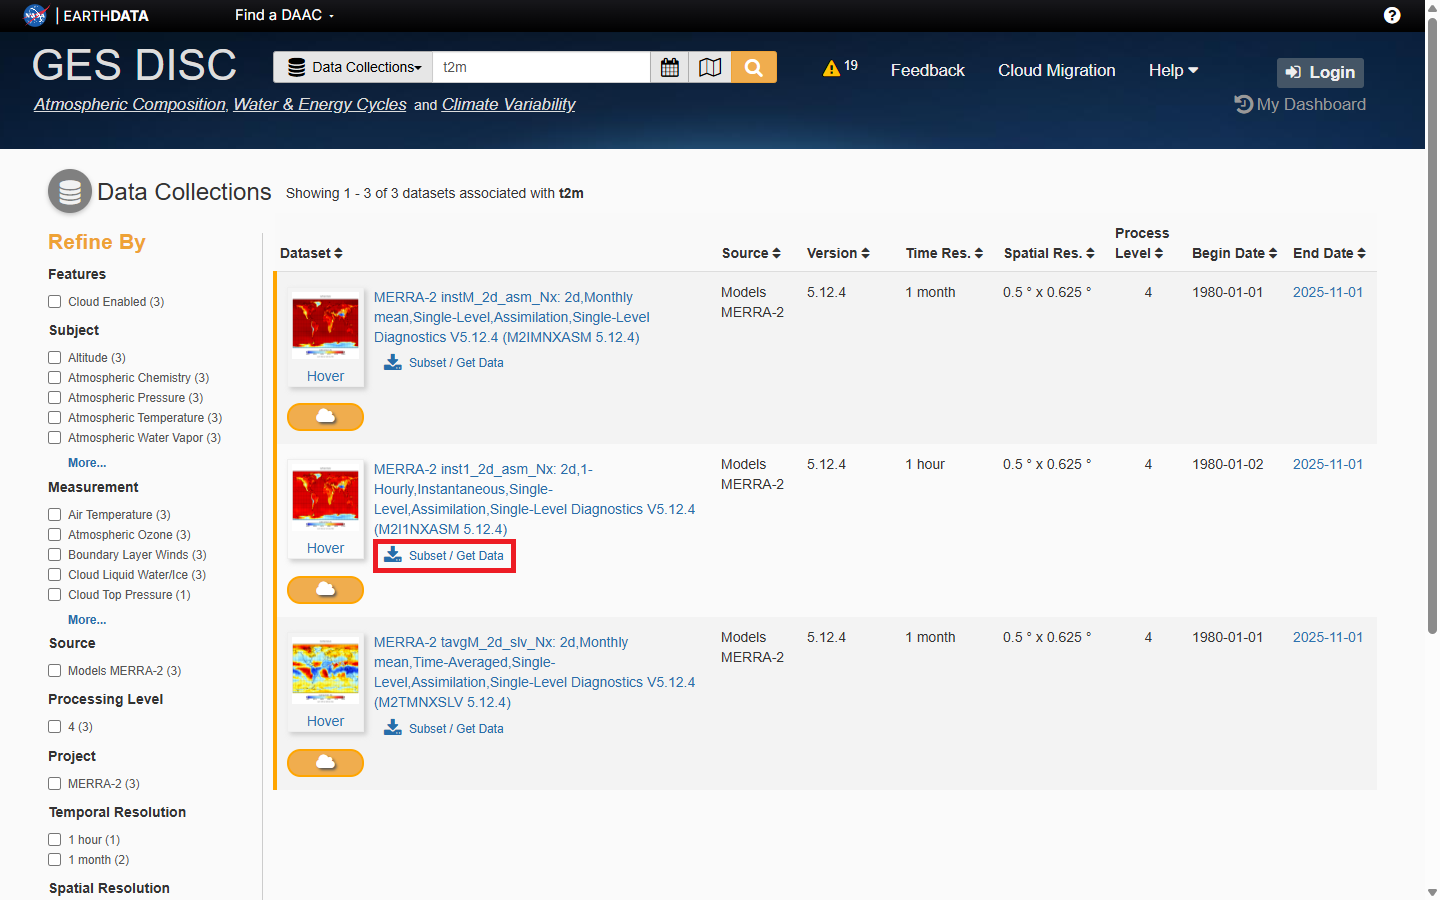The image size is (1440, 900).
Task: Click thumbnail of inst1_2d_asm_Nx dataset
Action: click(325, 498)
